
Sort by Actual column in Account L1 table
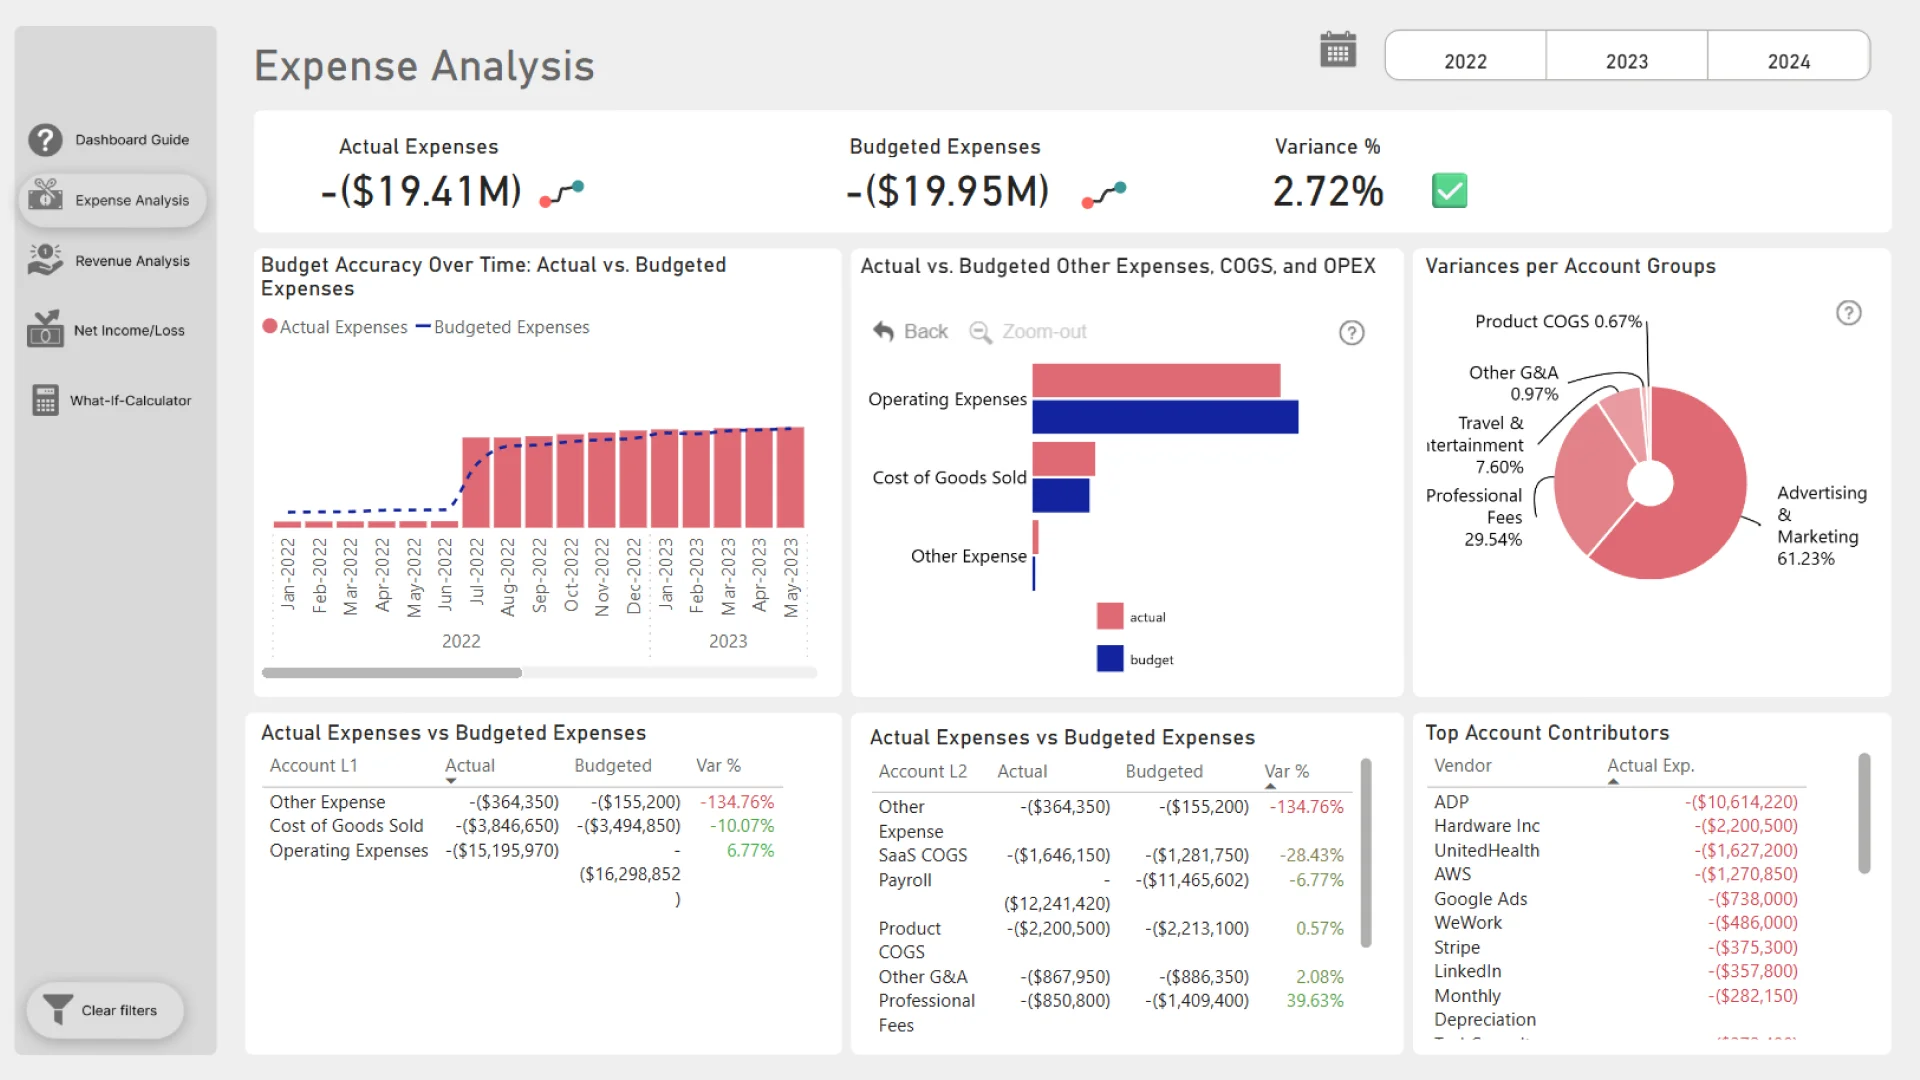[469, 765]
